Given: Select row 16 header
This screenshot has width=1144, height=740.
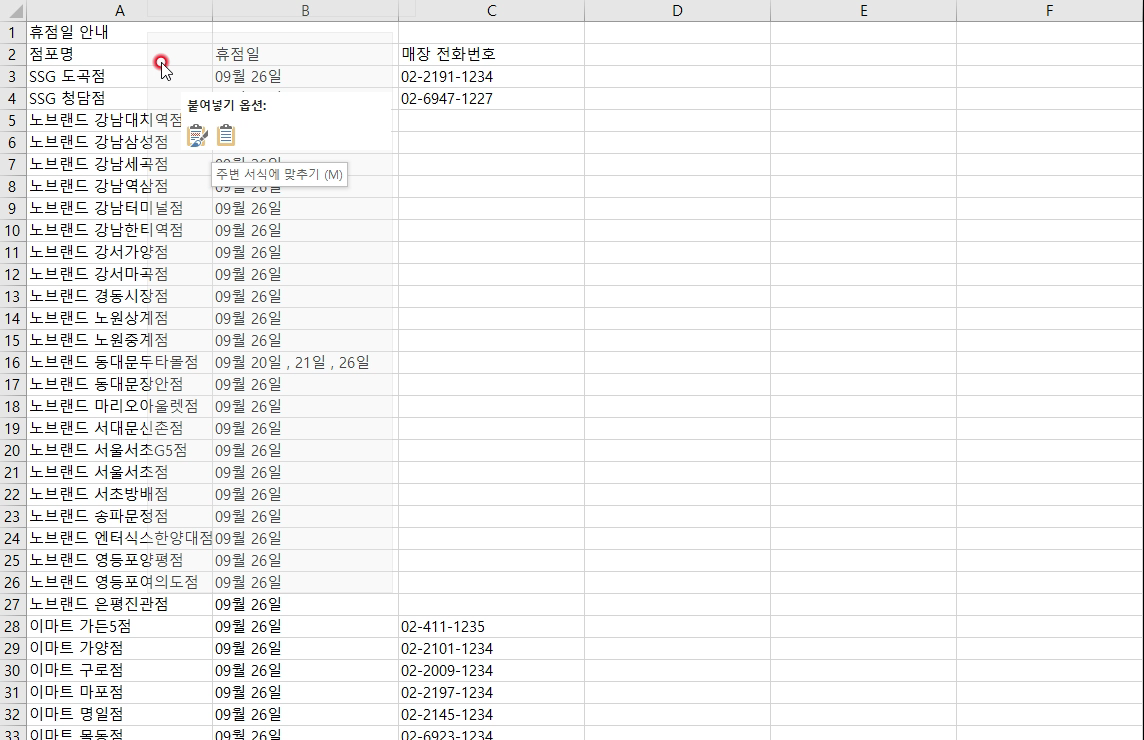Looking at the screenshot, I should 13,363.
